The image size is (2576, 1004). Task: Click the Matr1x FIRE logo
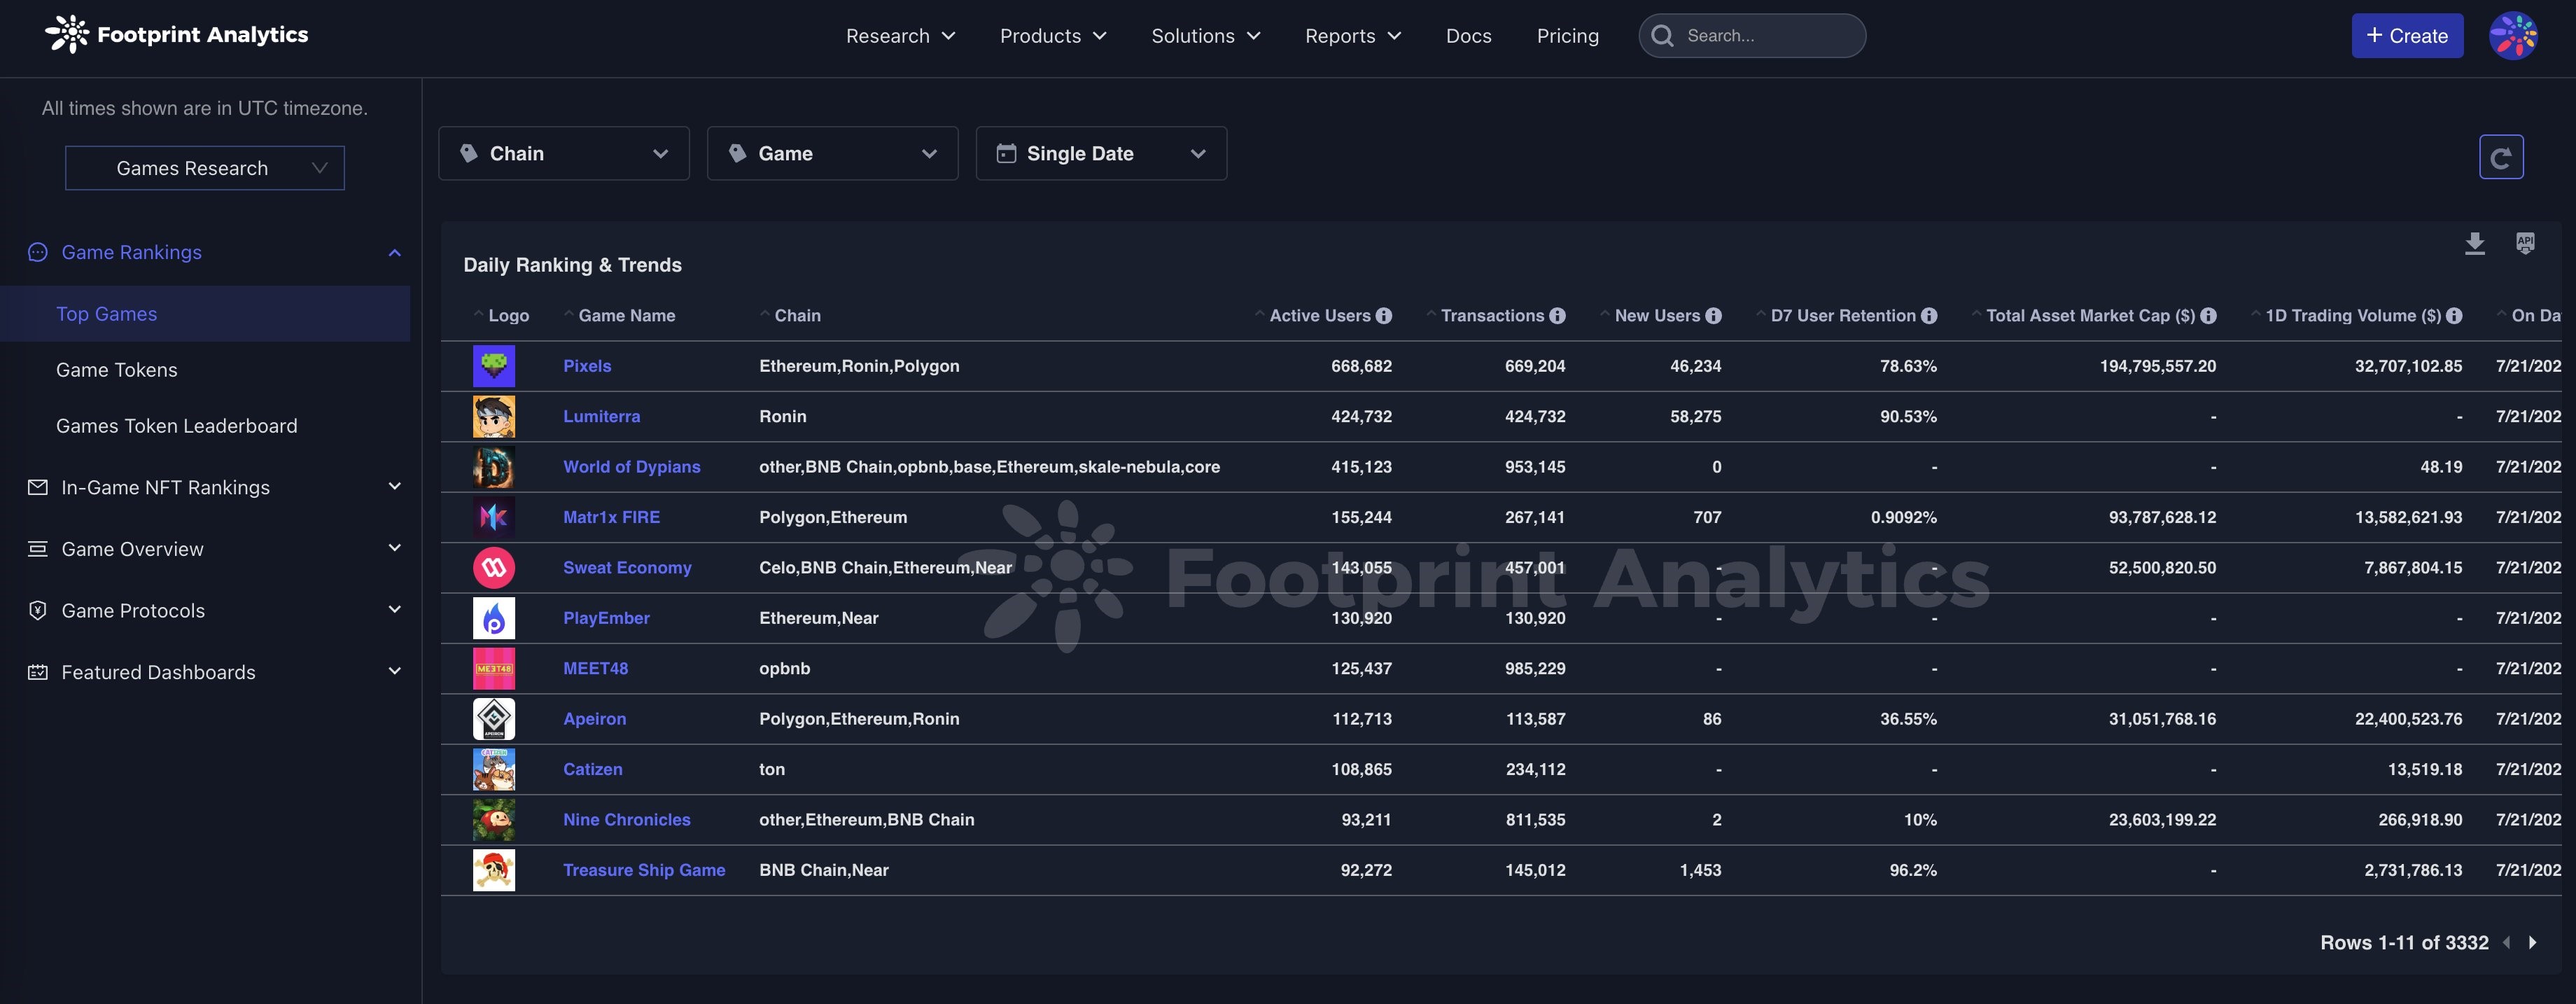[494, 517]
